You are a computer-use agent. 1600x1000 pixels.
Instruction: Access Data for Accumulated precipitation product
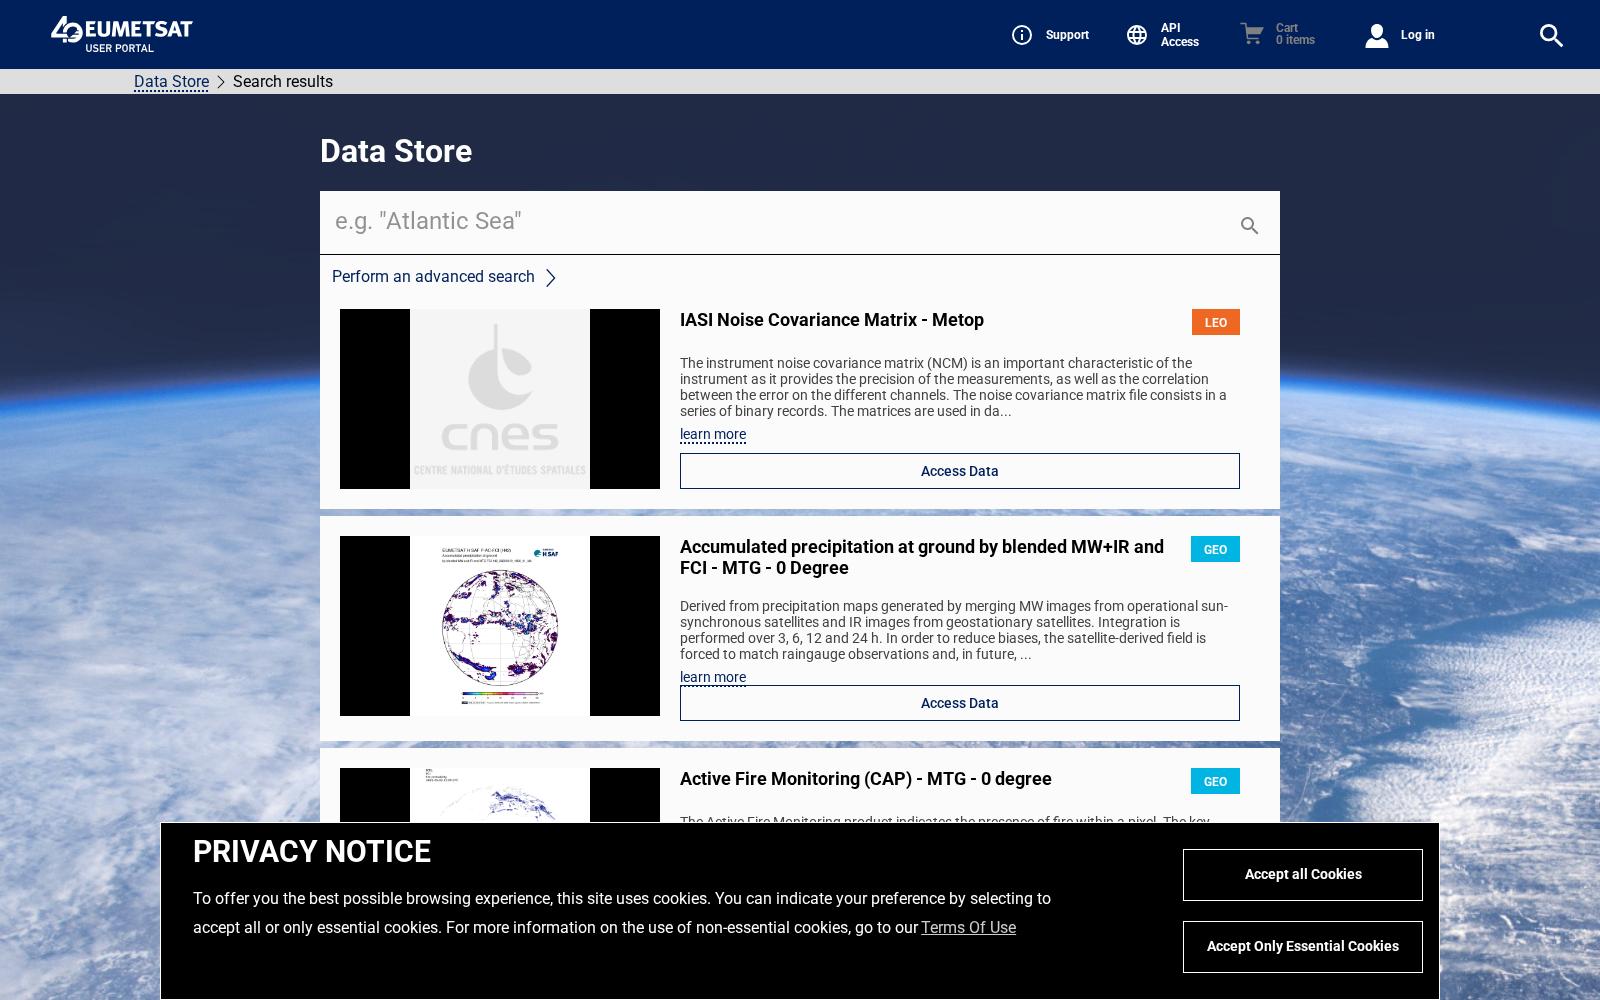(960, 703)
